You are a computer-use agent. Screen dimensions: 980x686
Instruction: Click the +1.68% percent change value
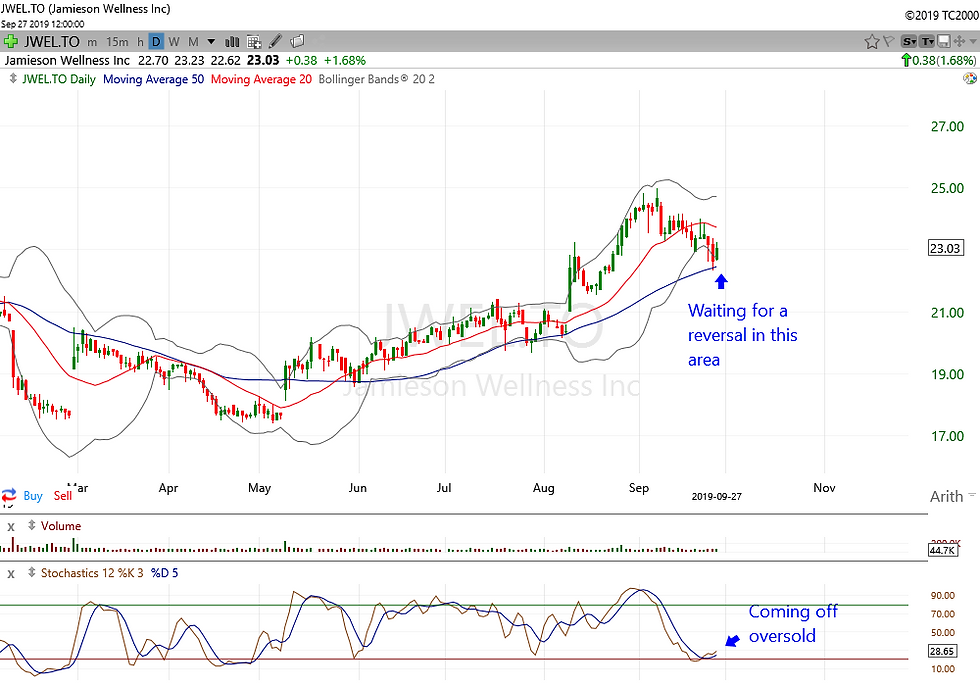coord(345,60)
